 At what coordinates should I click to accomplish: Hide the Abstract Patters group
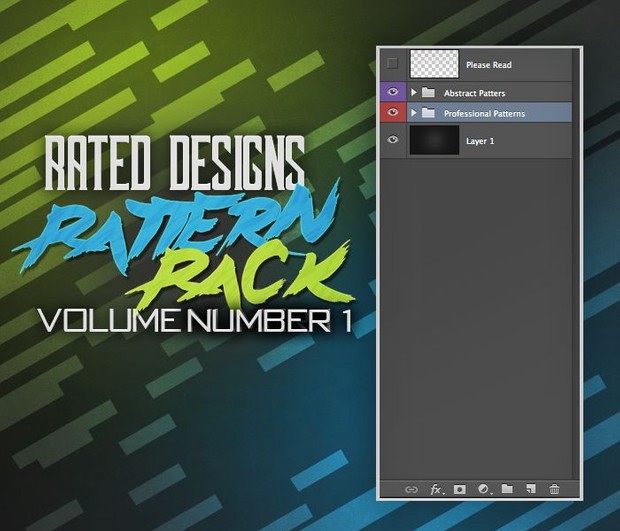coord(393,92)
